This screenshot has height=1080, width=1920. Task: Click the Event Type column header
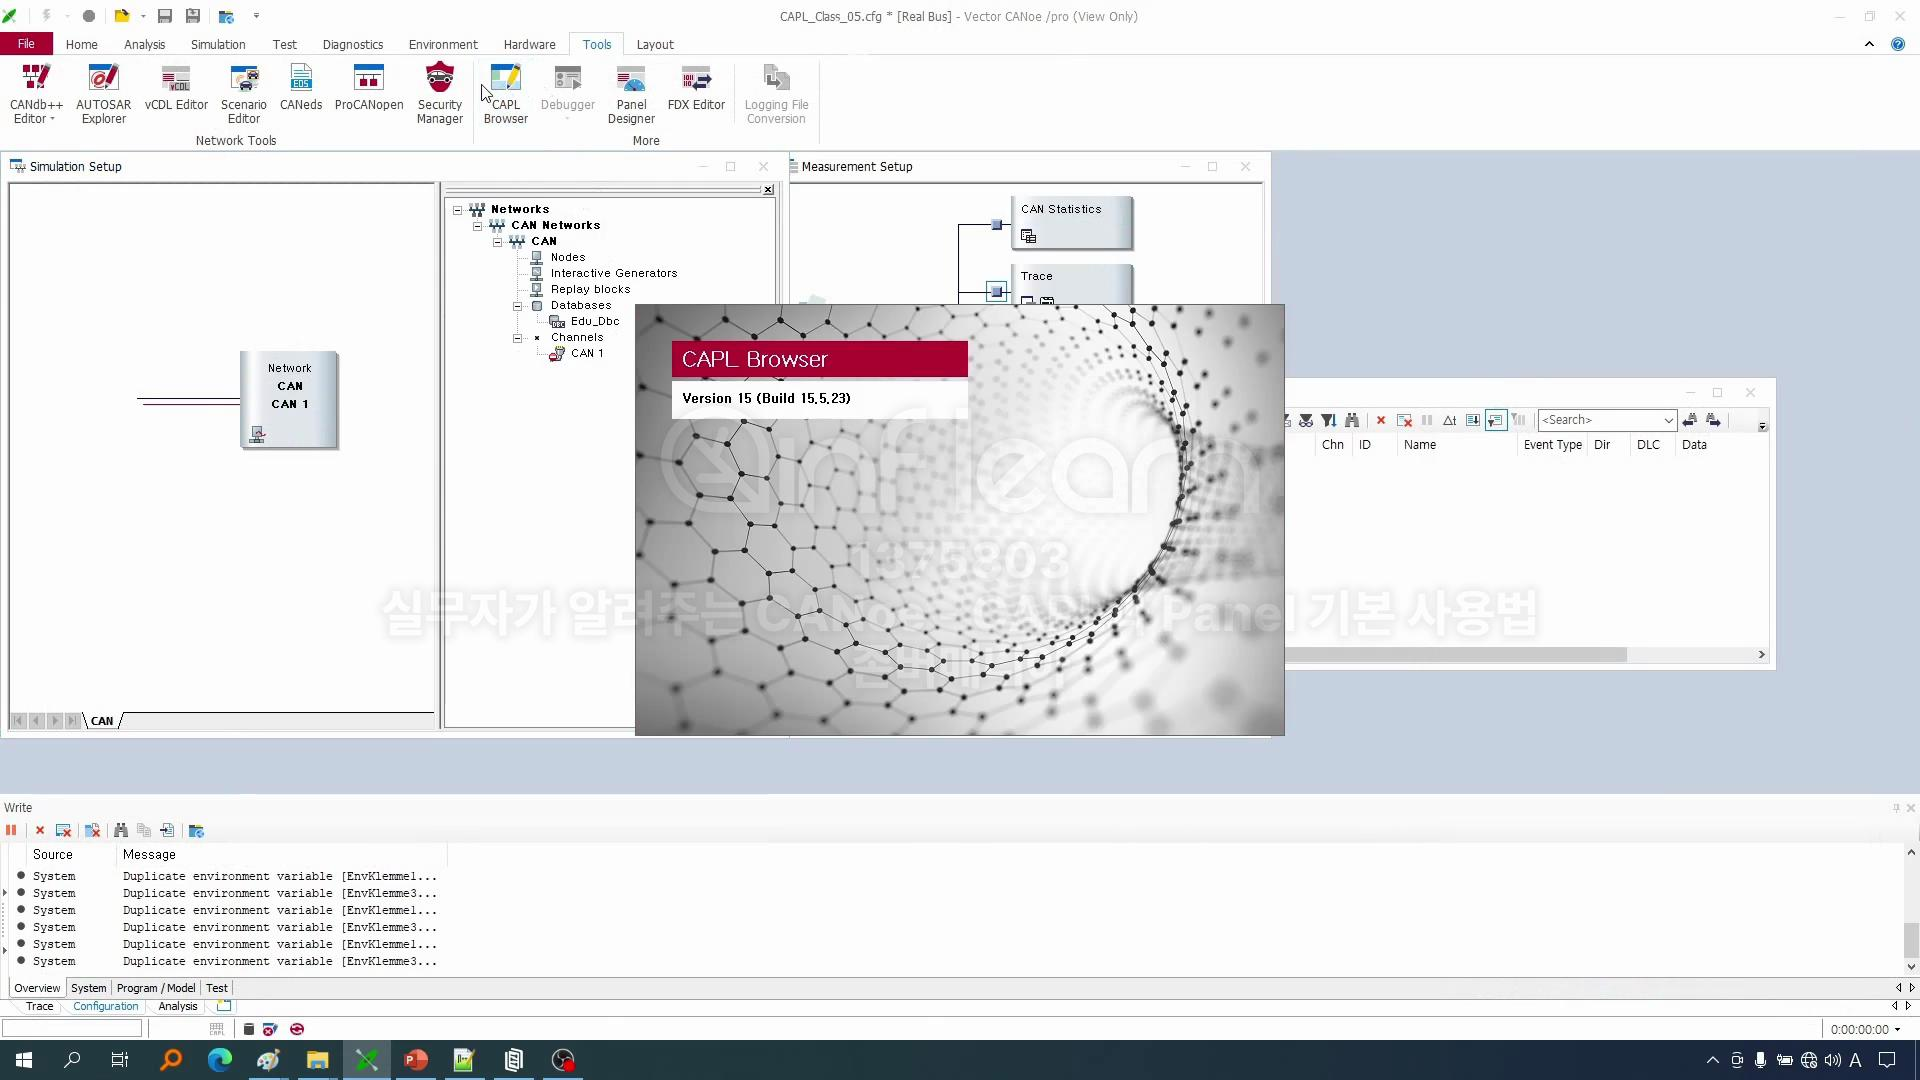pyautogui.click(x=1552, y=445)
